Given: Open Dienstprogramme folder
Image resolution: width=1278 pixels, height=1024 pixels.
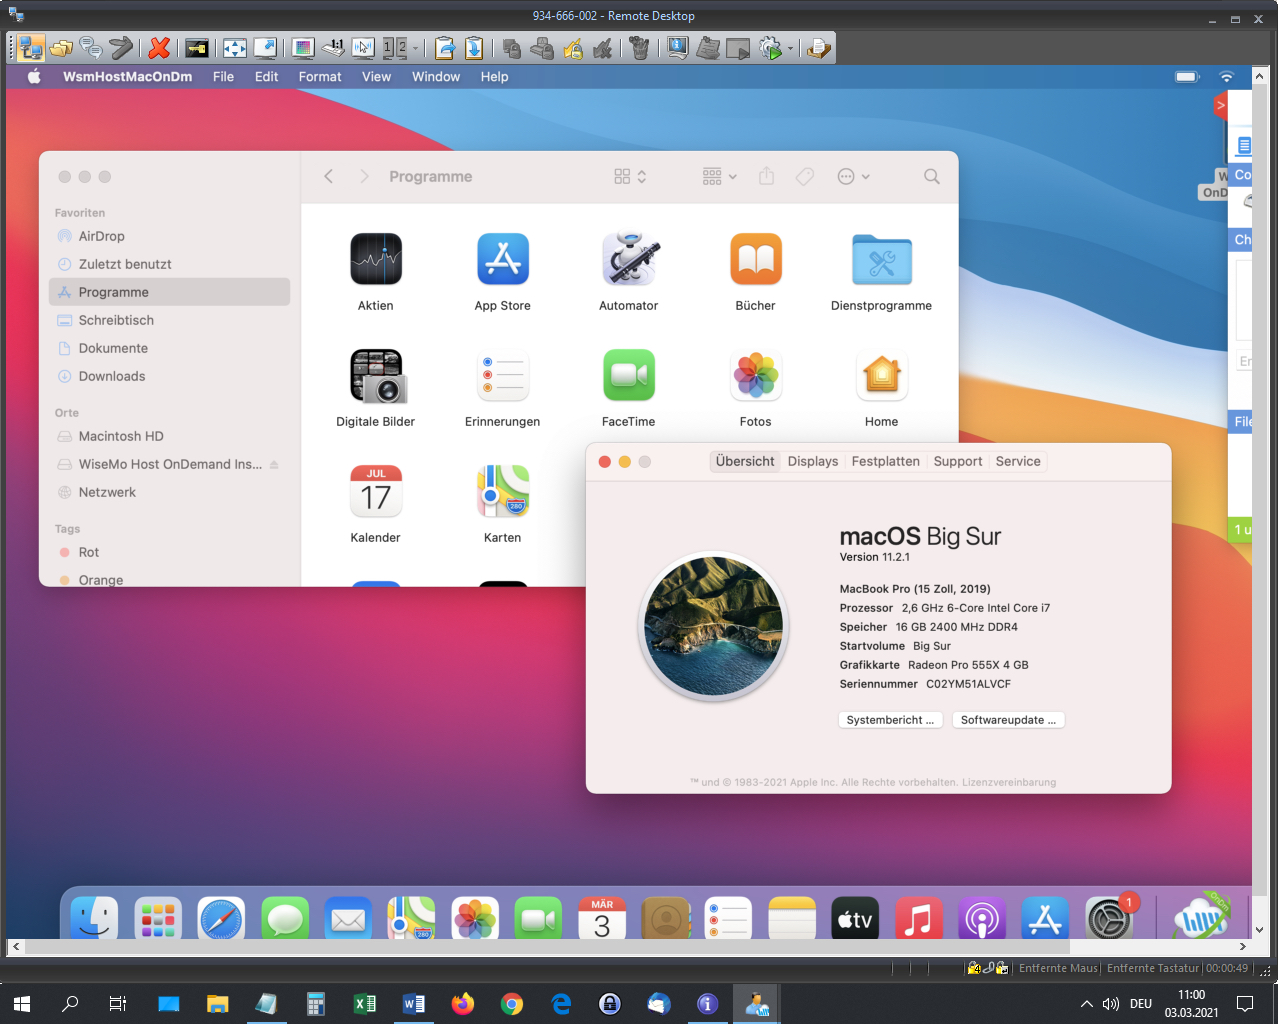Looking at the screenshot, I should point(881,260).
